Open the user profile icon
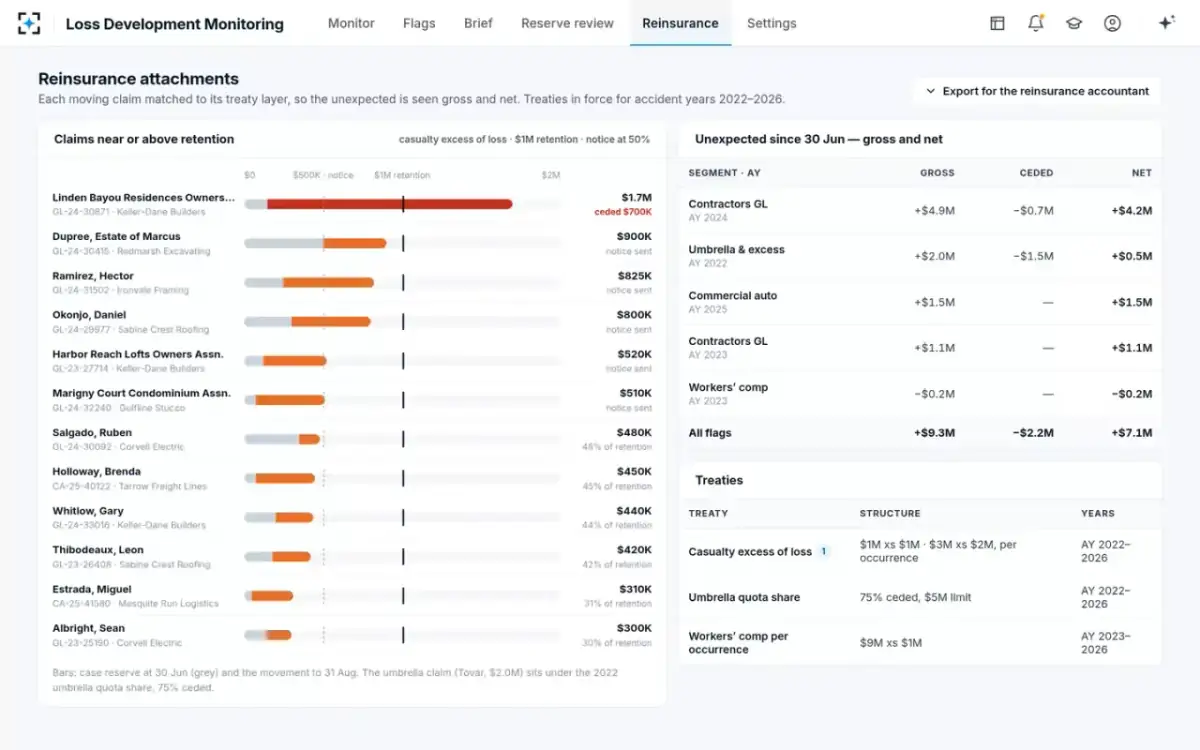This screenshot has width=1200, height=750. point(1112,23)
